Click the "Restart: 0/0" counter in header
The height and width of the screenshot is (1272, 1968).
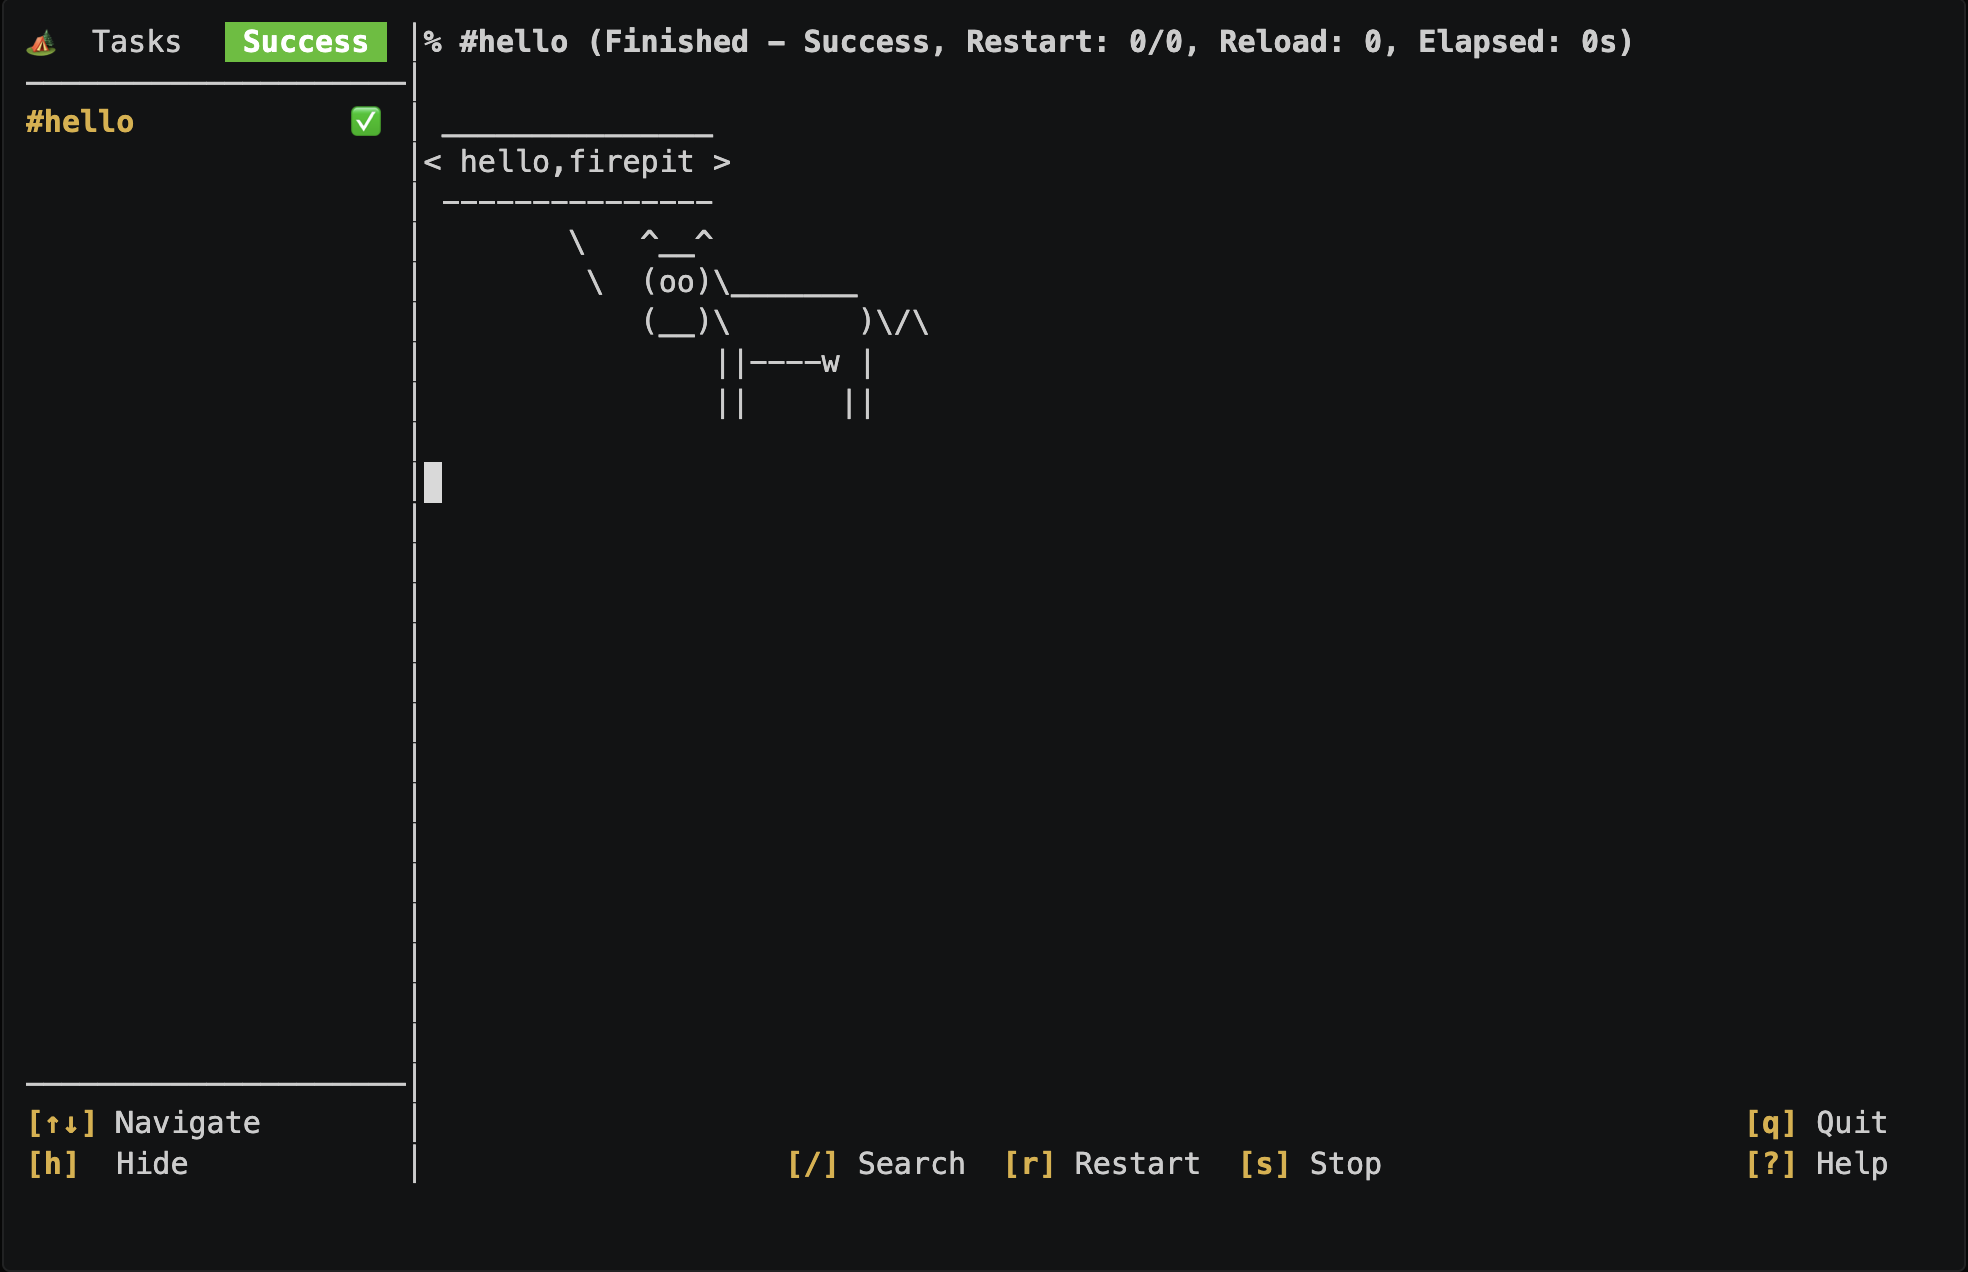coord(1082,42)
